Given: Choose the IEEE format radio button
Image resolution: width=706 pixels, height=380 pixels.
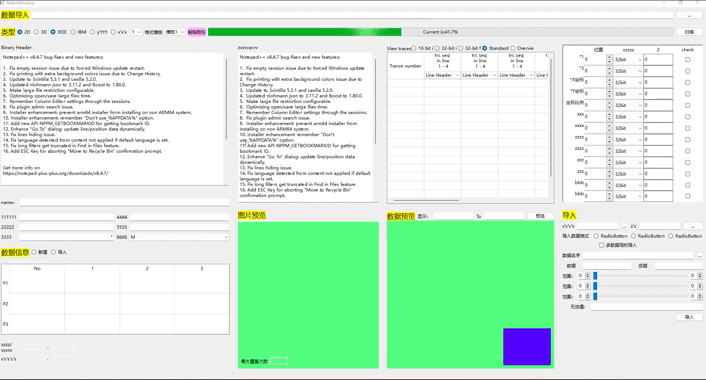Looking at the screenshot, I should (x=53, y=32).
